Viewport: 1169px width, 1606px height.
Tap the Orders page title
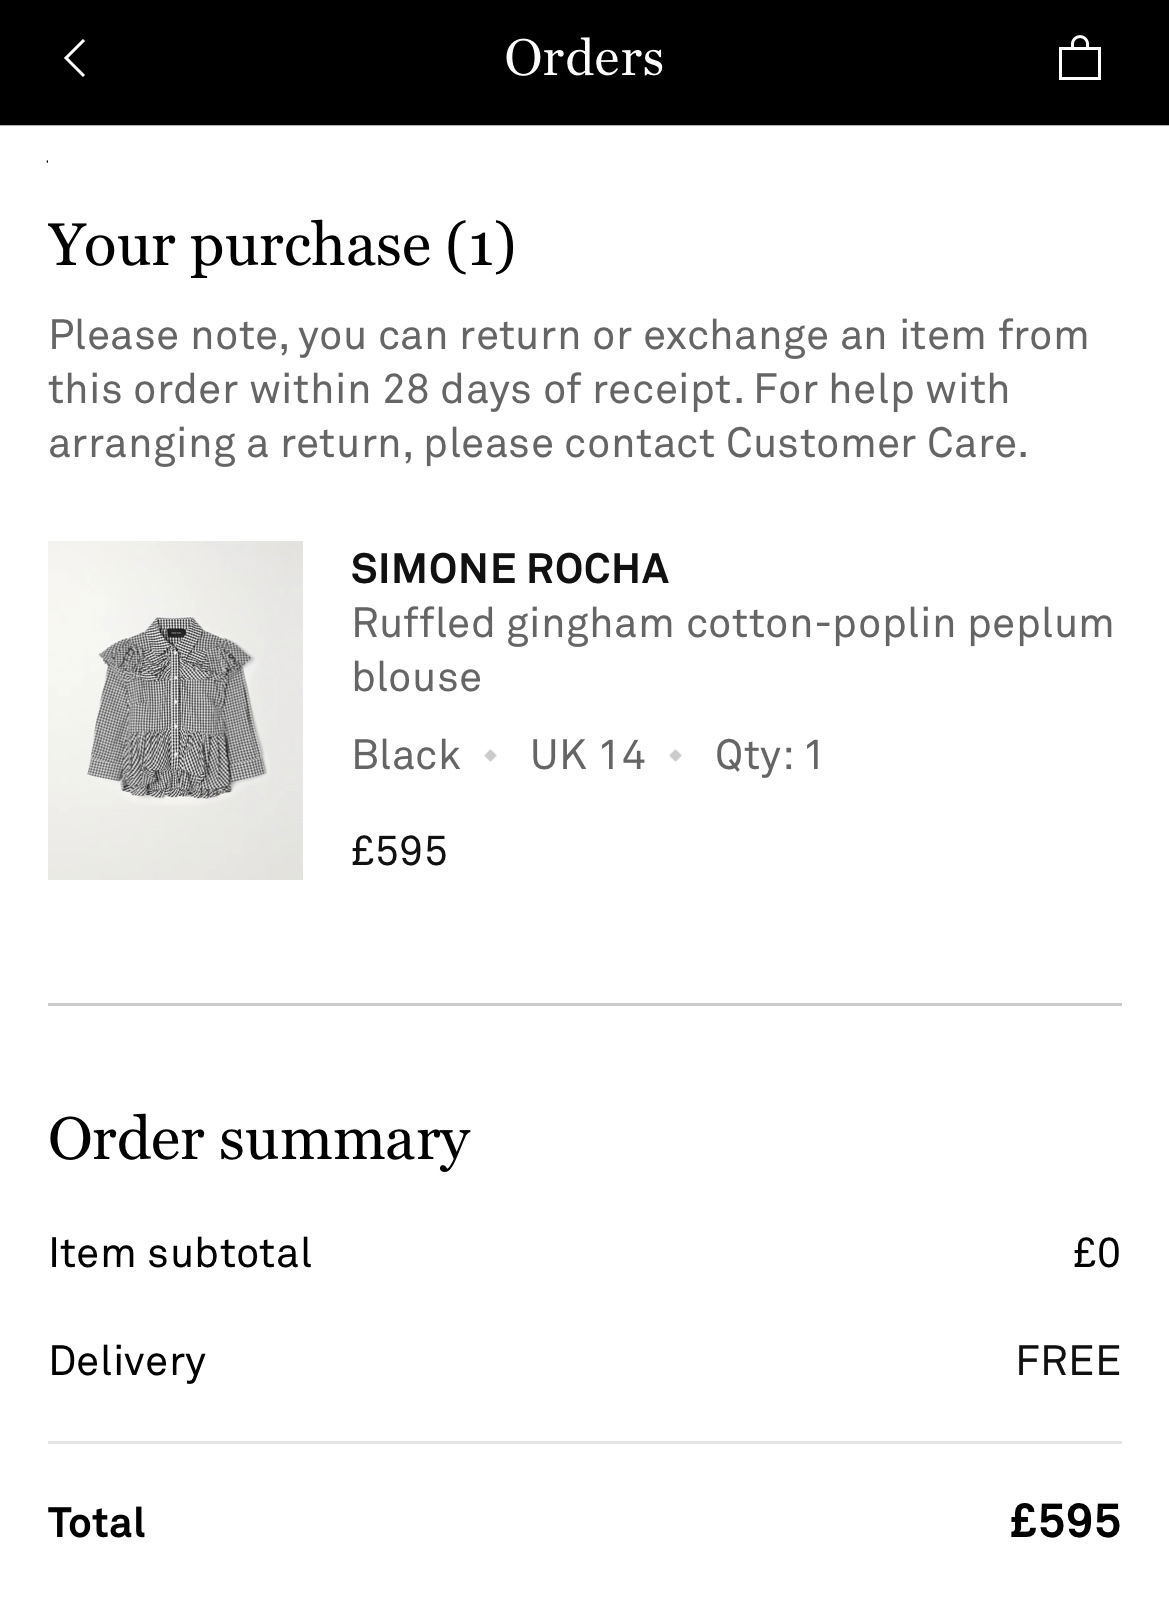click(x=584, y=58)
